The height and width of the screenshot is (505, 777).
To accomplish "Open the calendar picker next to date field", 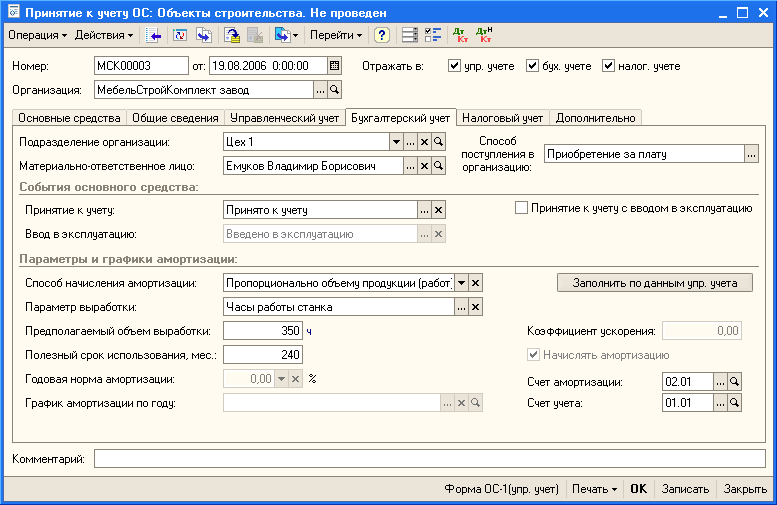I will (334, 65).
